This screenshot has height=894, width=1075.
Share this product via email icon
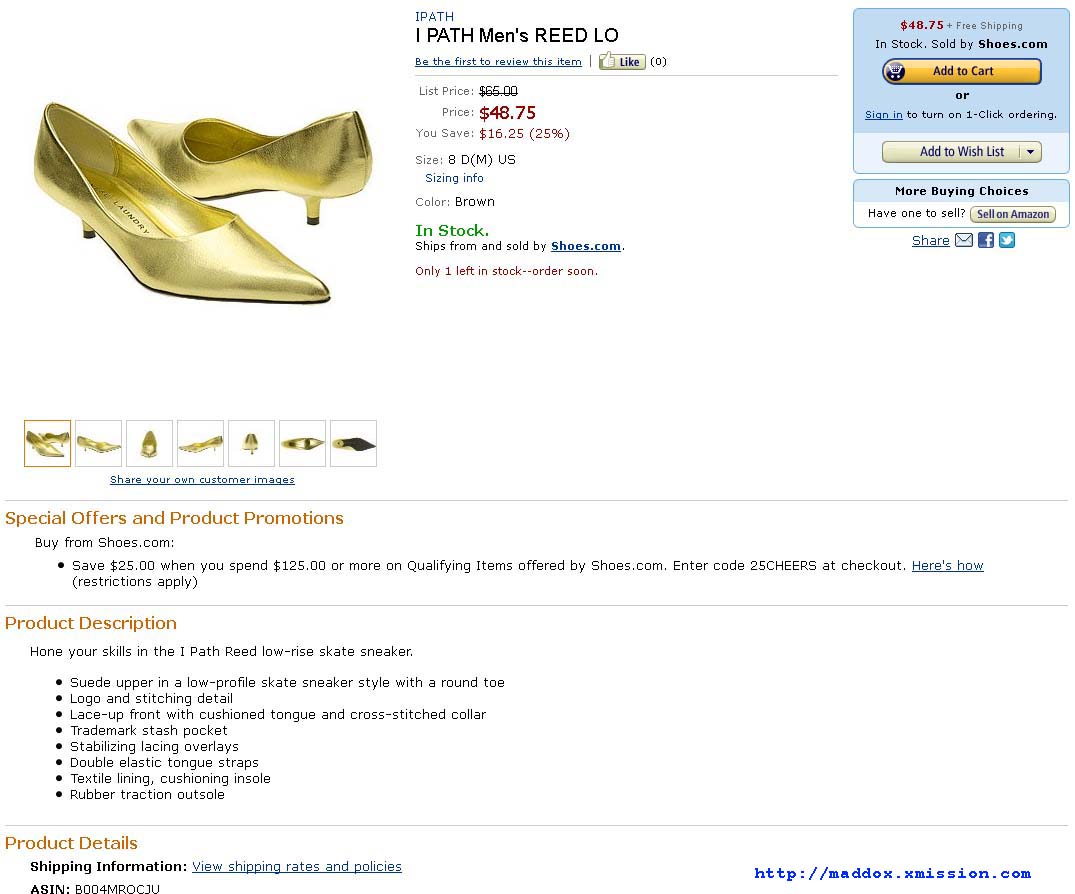964,240
